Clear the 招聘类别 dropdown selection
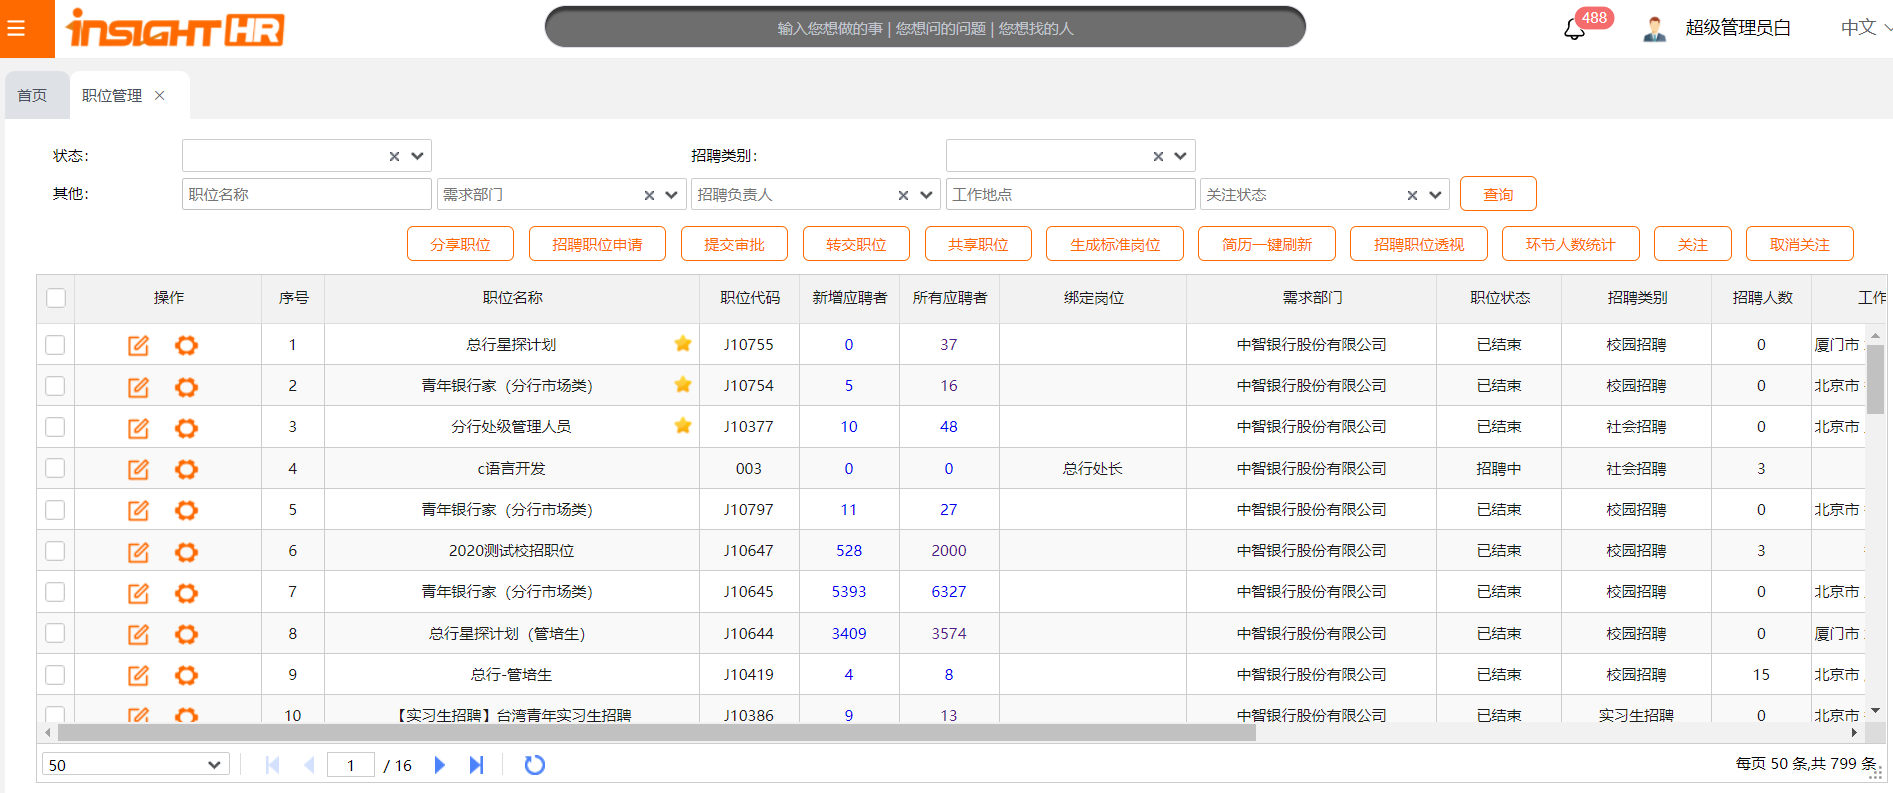Screen dimensions: 1893x793 point(1158,156)
